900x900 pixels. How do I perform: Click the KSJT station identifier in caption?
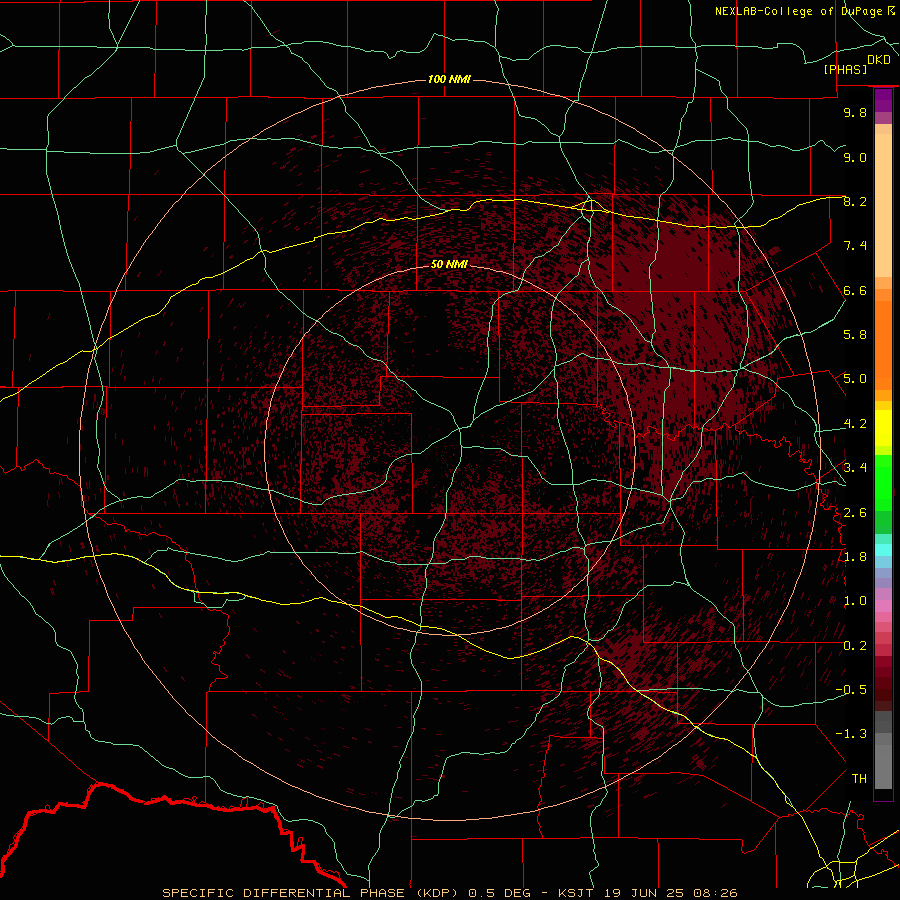(x=577, y=893)
